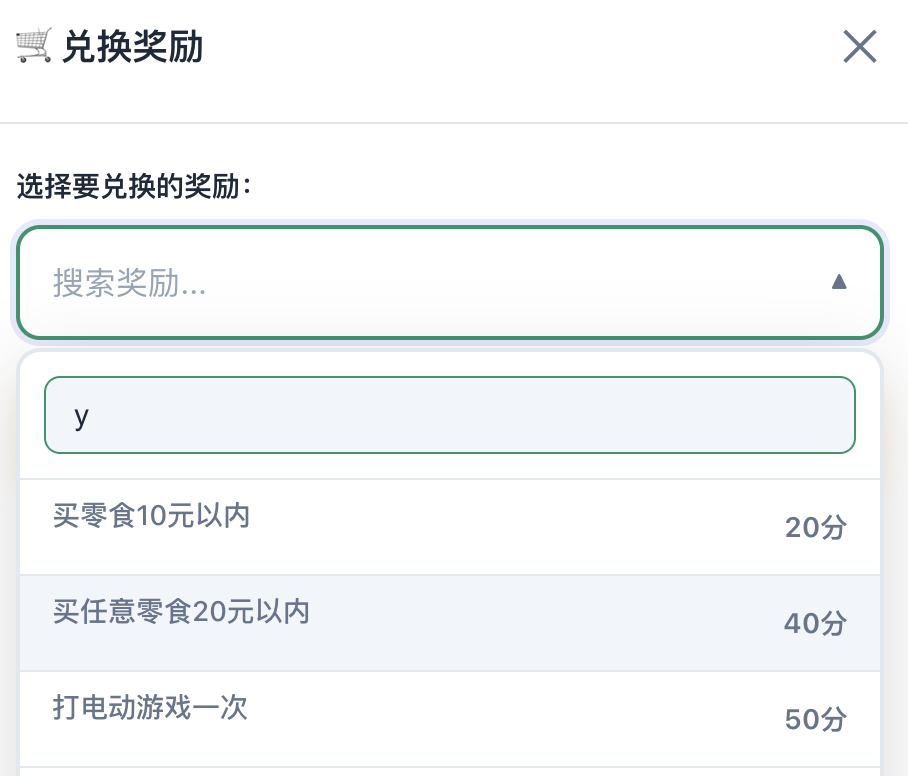This screenshot has height=776, width=908.
Task: Click the typed letter y in filter
Action: click(82, 416)
